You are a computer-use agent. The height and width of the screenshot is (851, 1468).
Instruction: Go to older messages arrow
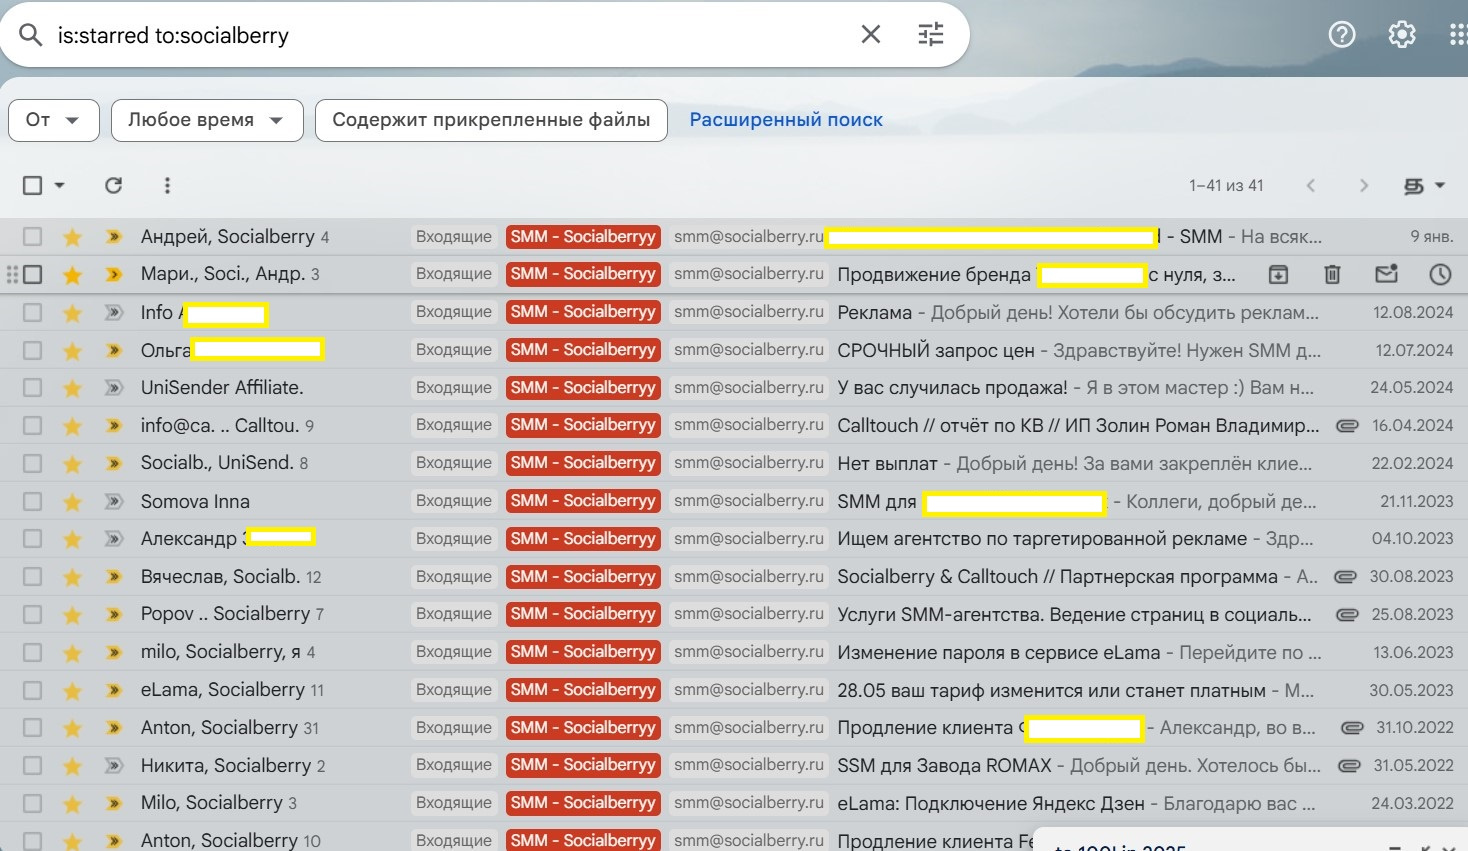click(1363, 185)
